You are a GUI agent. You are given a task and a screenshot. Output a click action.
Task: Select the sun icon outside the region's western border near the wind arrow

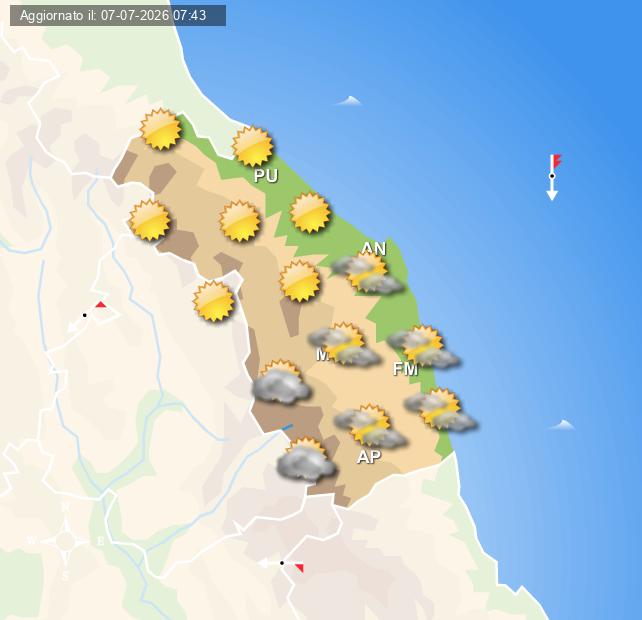tap(214, 301)
